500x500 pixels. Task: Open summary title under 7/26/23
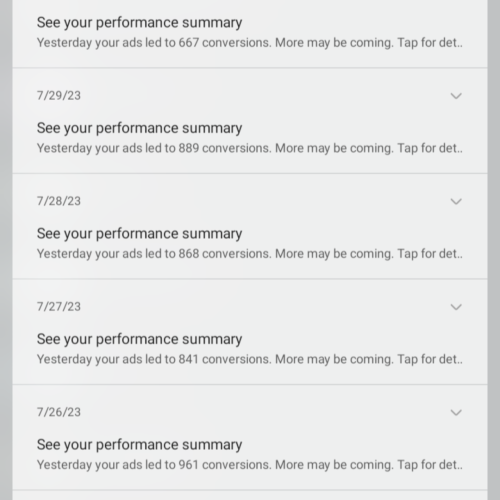point(139,445)
